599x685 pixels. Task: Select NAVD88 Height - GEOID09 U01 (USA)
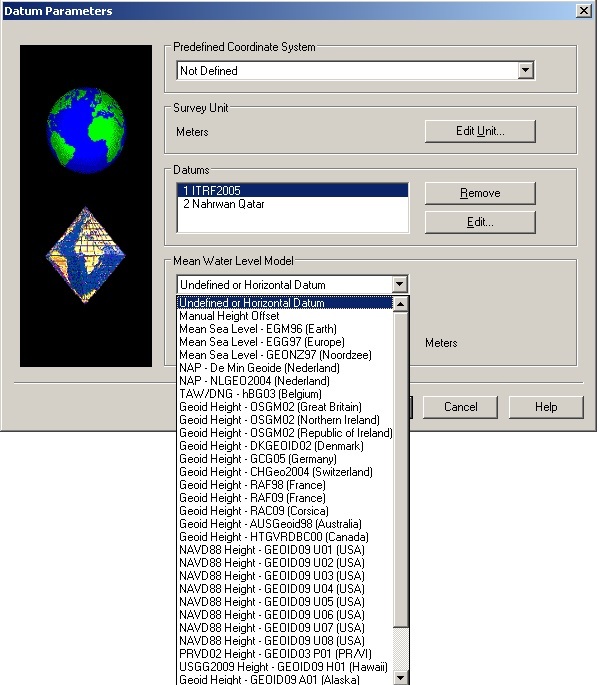[x=285, y=550]
